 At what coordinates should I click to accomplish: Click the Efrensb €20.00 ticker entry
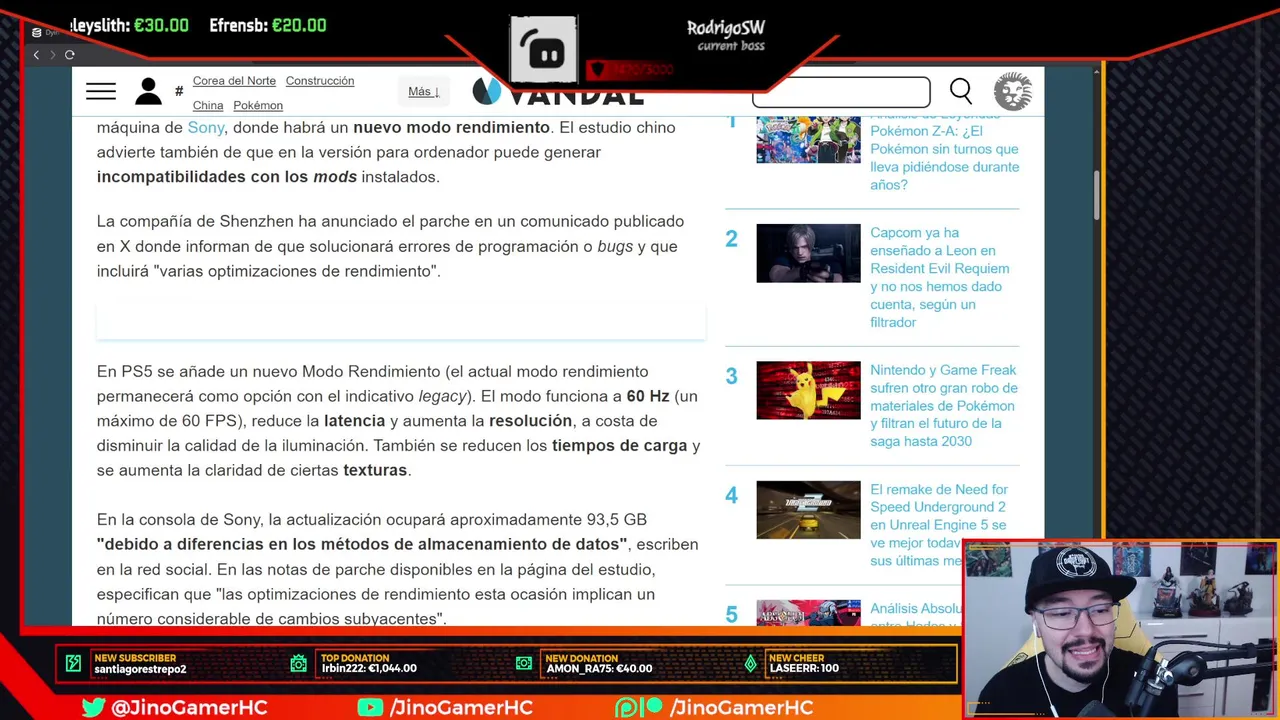pyautogui.click(x=268, y=26)
